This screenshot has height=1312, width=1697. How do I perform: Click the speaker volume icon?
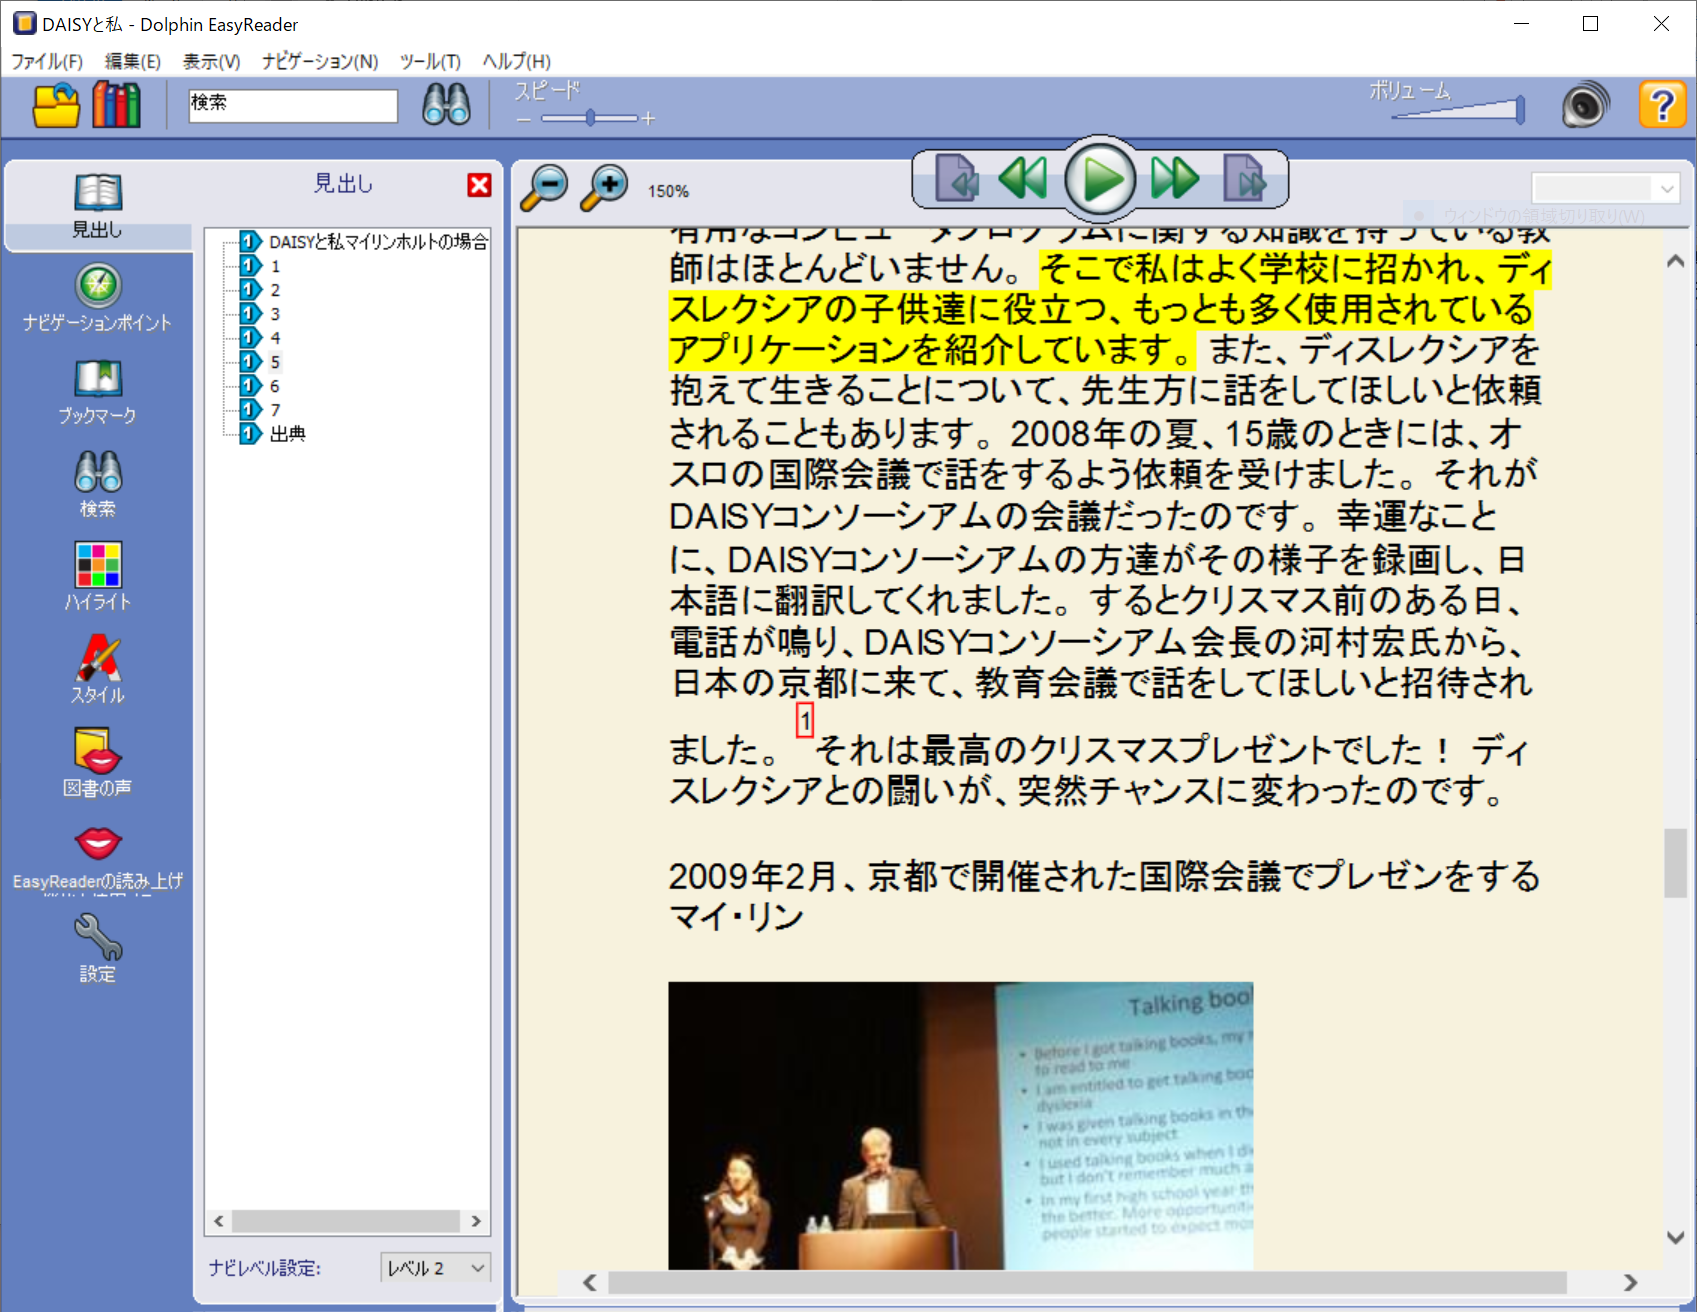[1586, 105]
